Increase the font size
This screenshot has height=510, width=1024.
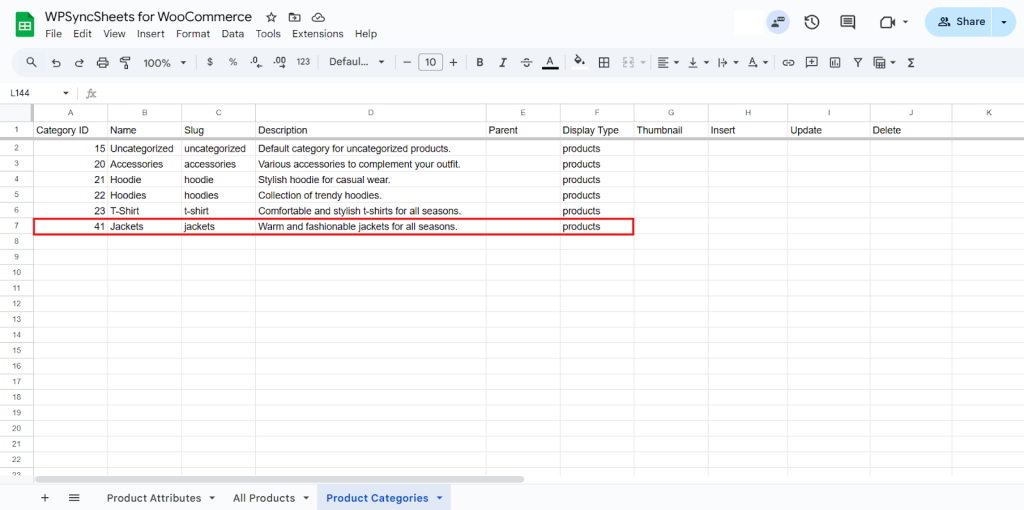pos(453,63)
